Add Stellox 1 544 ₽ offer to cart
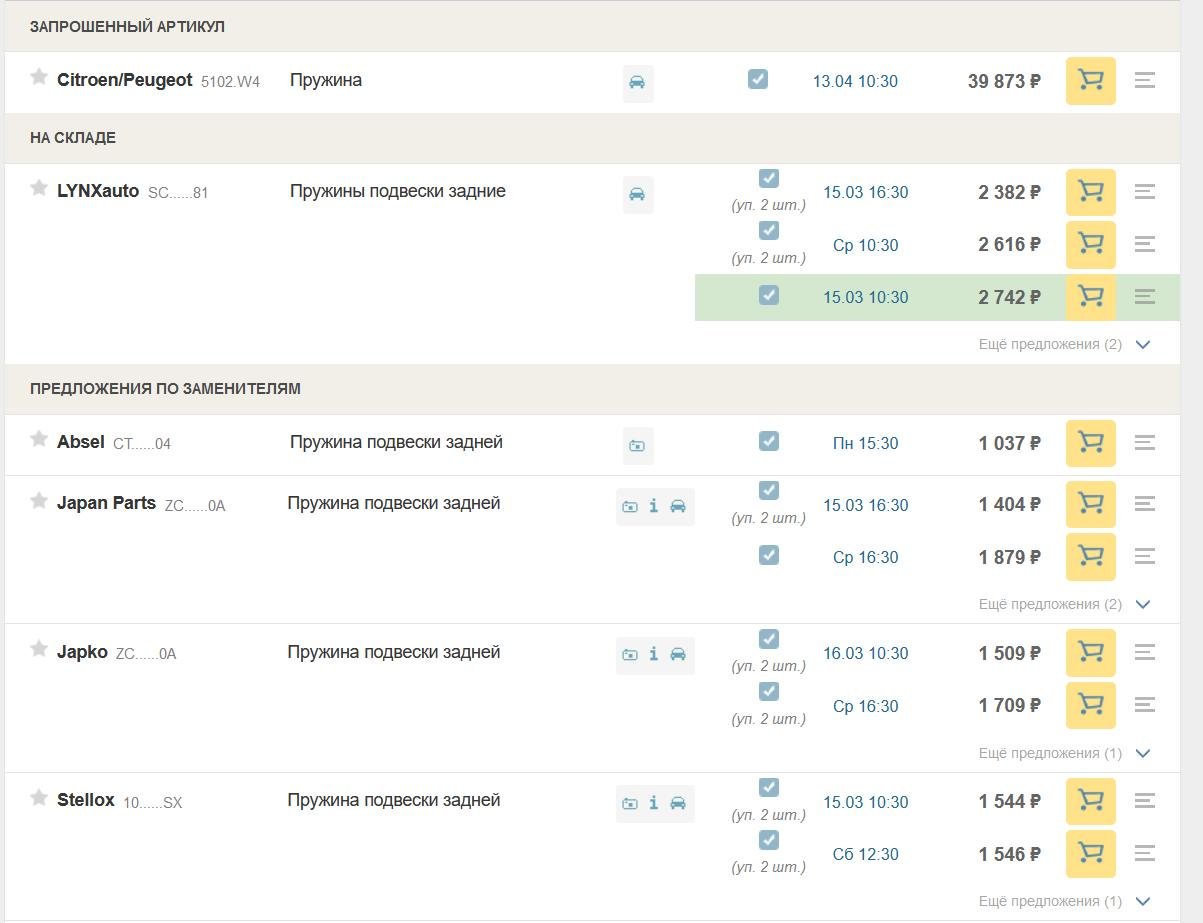 pyautogui.click(x=1091, y=801)
